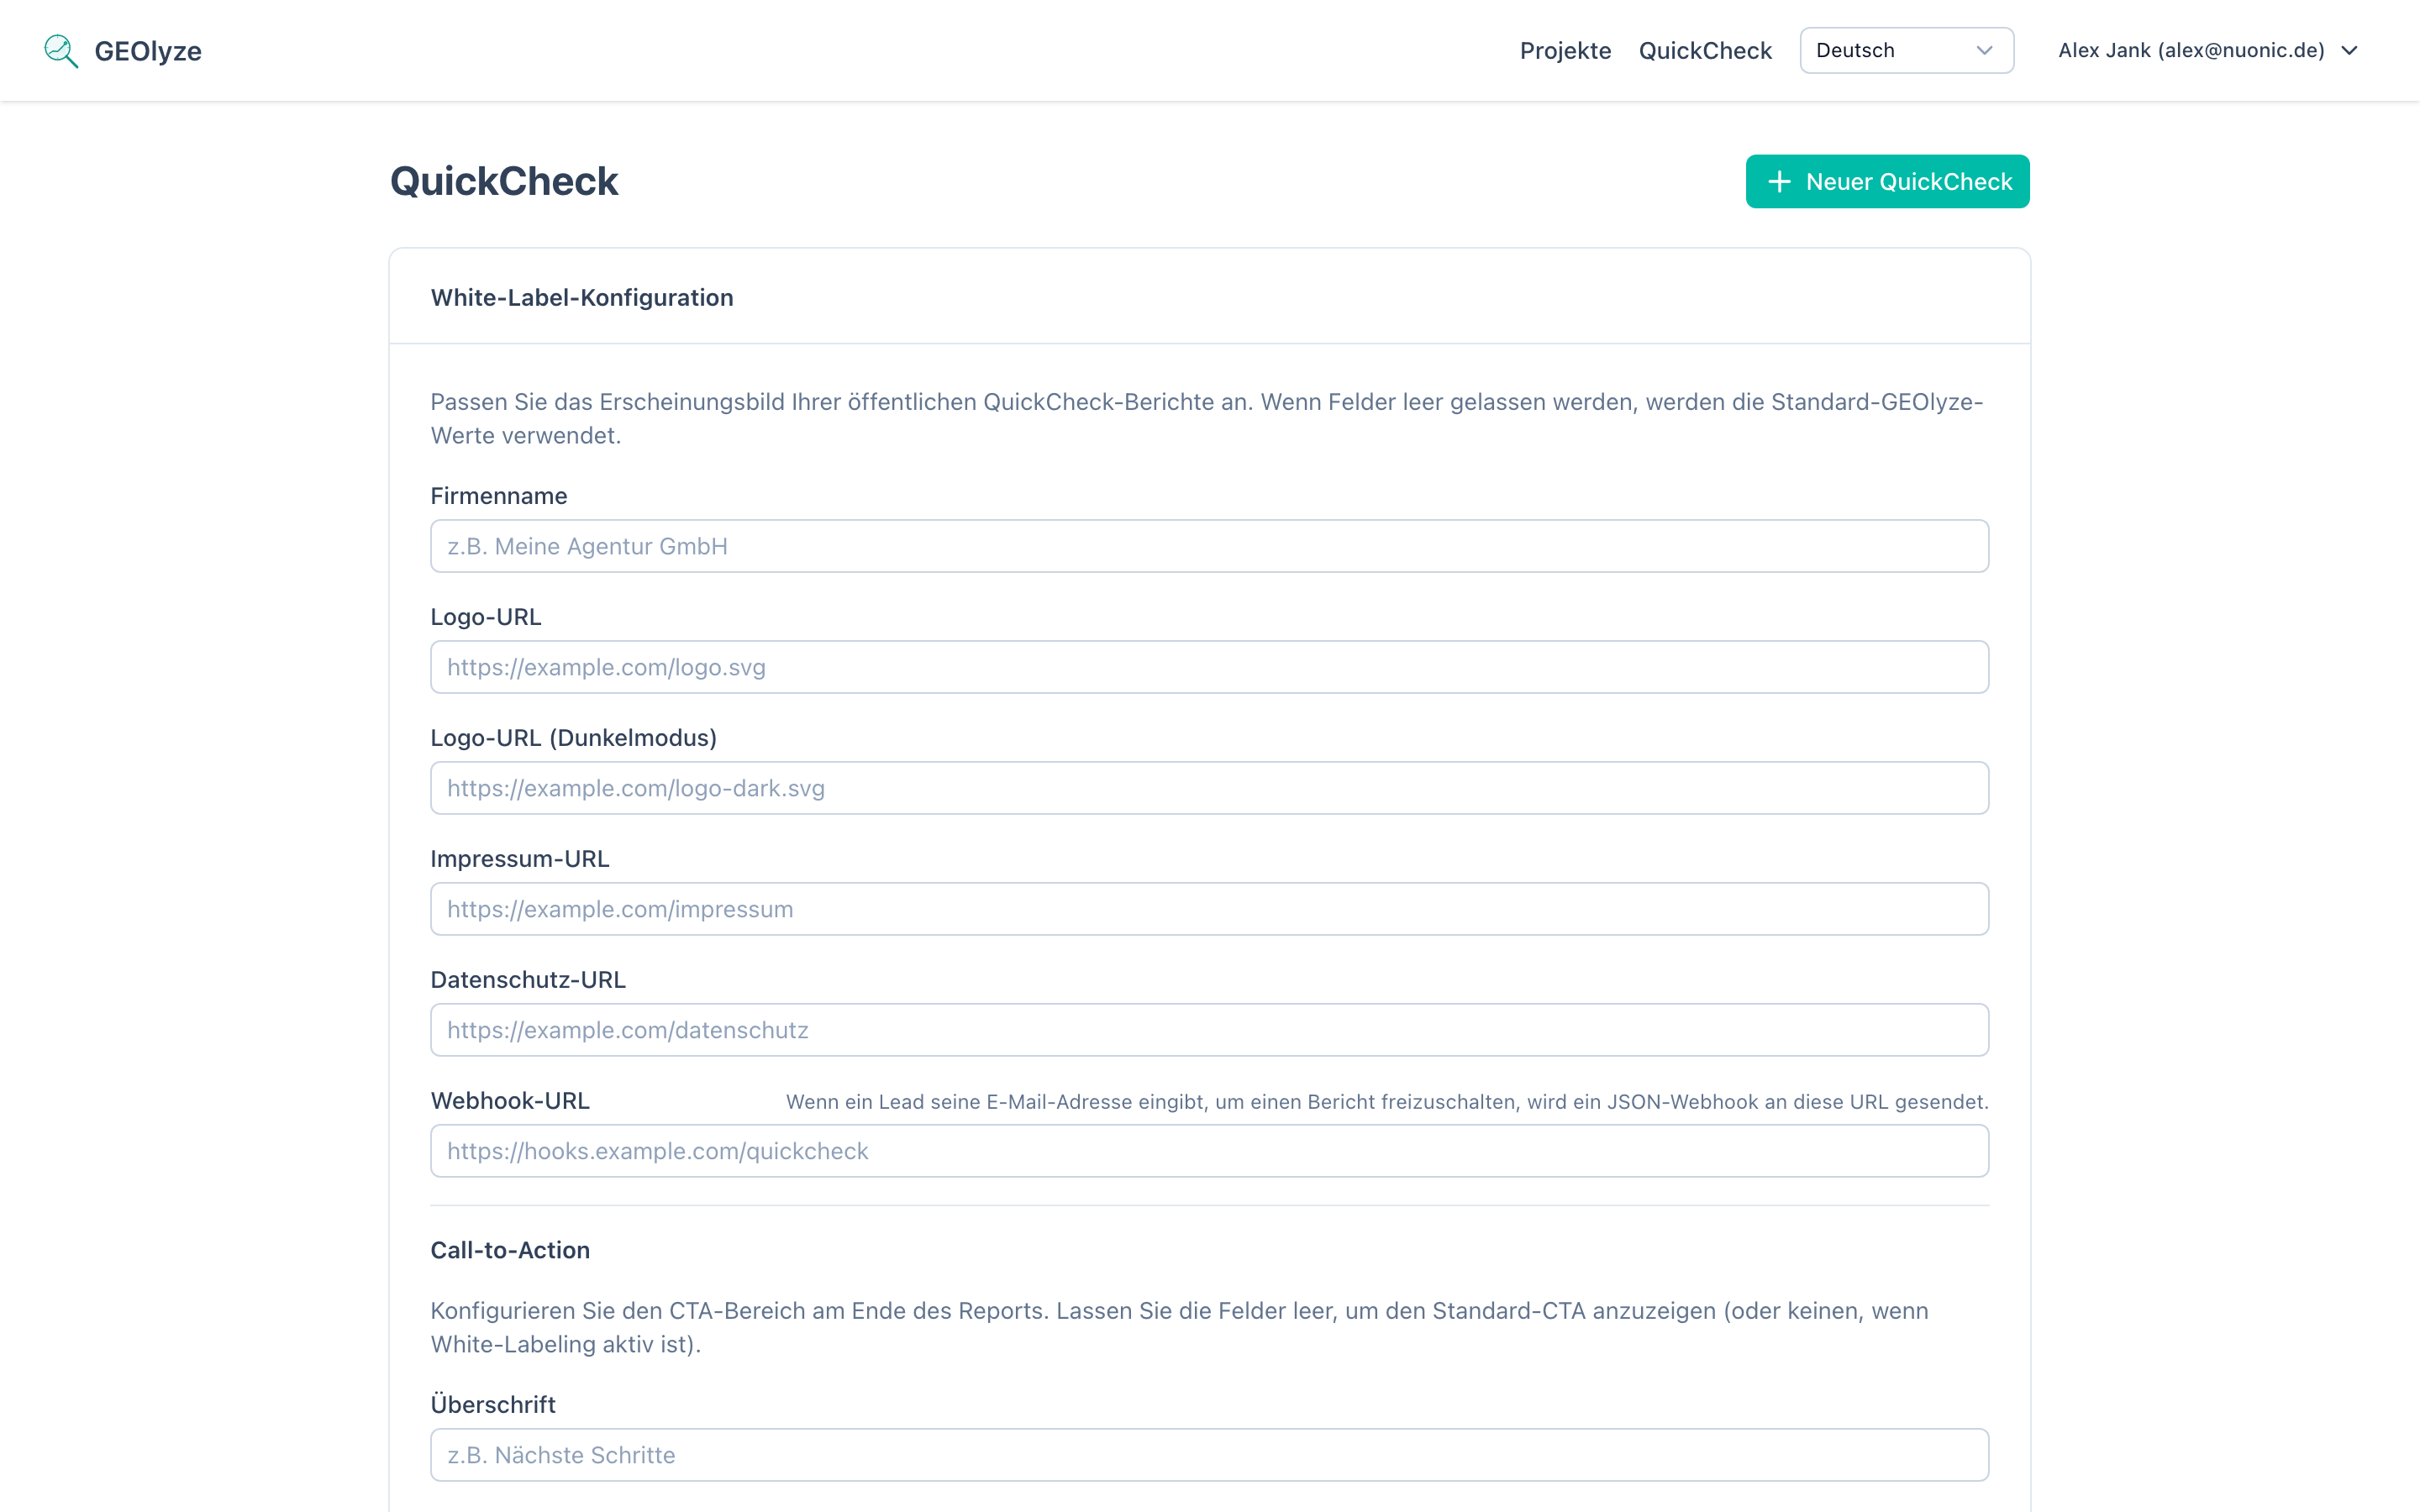Click the Call-to-Action section heading
The image size is (2420, 1512).
click(x=510, y=1249)
